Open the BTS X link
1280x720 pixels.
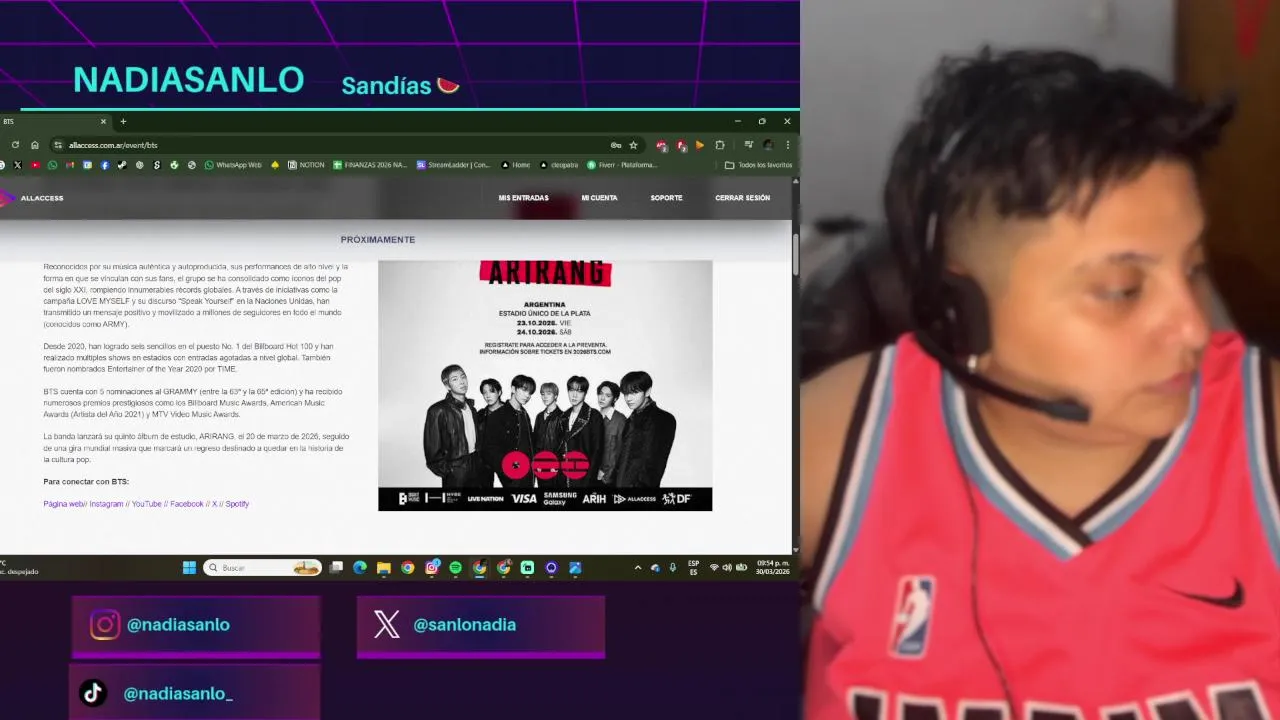214,504
